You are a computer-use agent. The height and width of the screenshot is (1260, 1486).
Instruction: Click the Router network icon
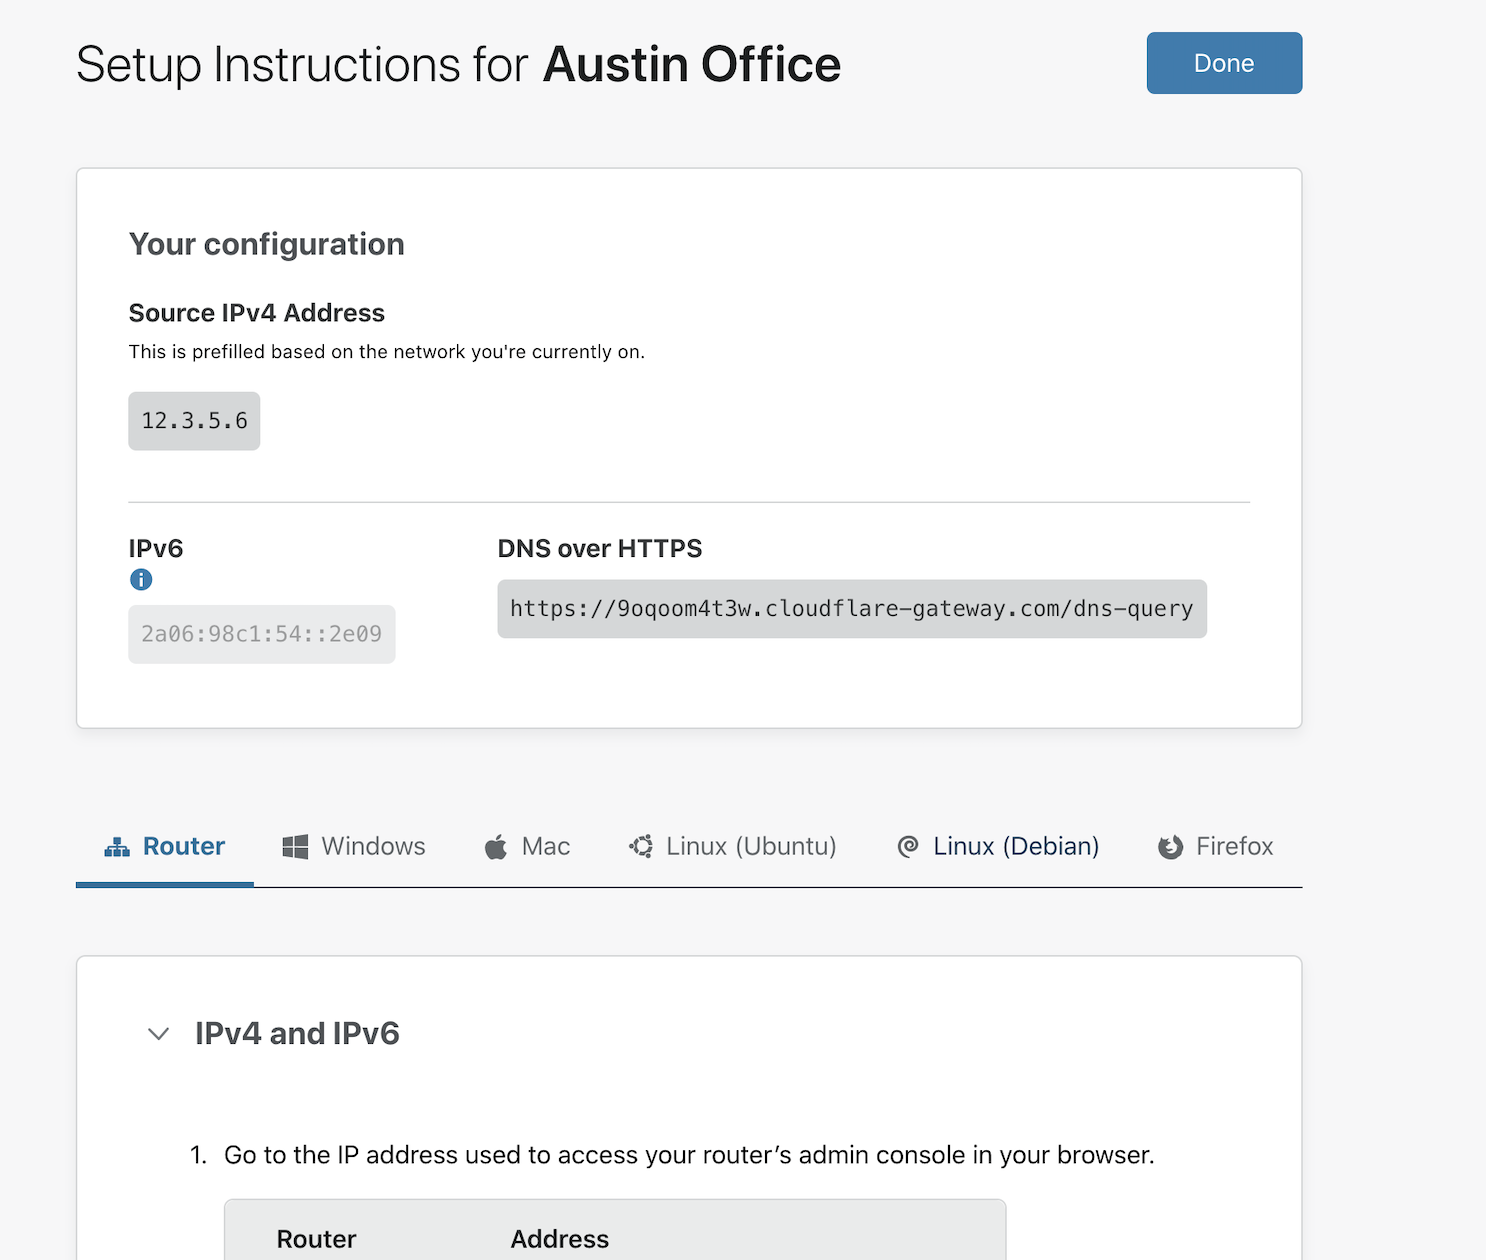(117, 847)
